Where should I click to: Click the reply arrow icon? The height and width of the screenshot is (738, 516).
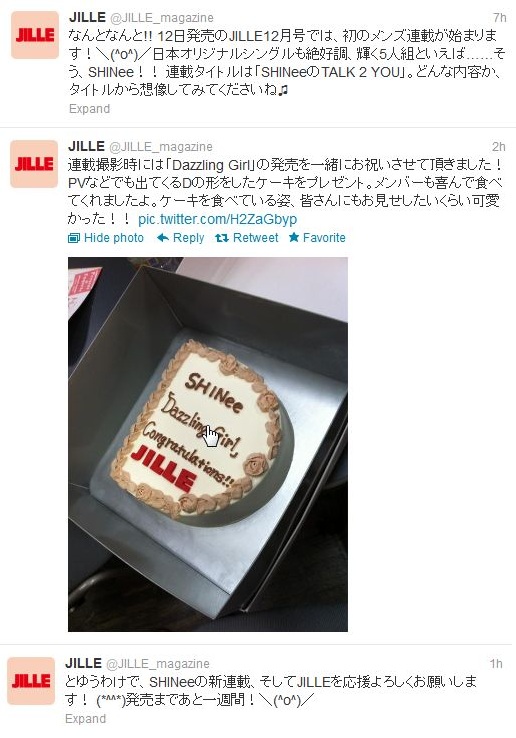click(162, 238)
